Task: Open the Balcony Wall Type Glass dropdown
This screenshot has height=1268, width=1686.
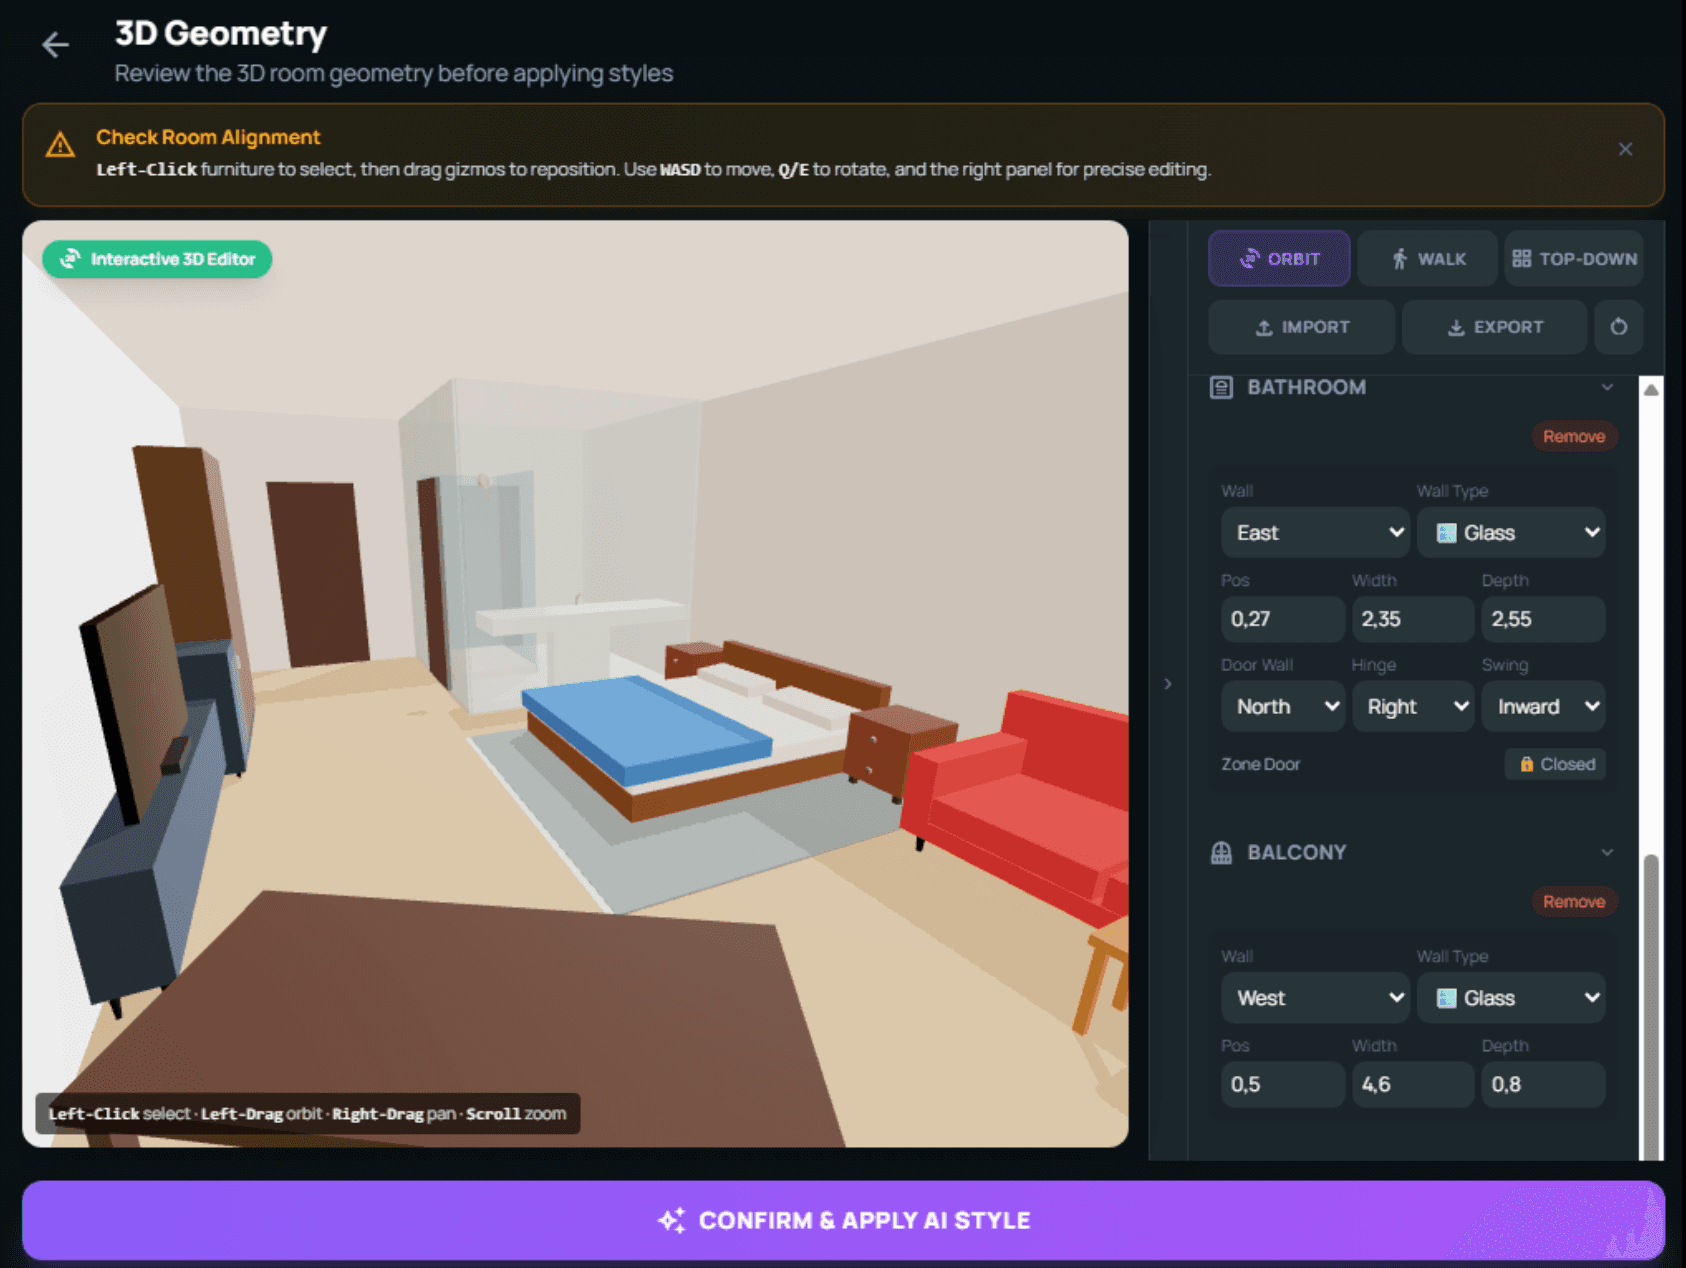Action: click(x=1510, y=998)
